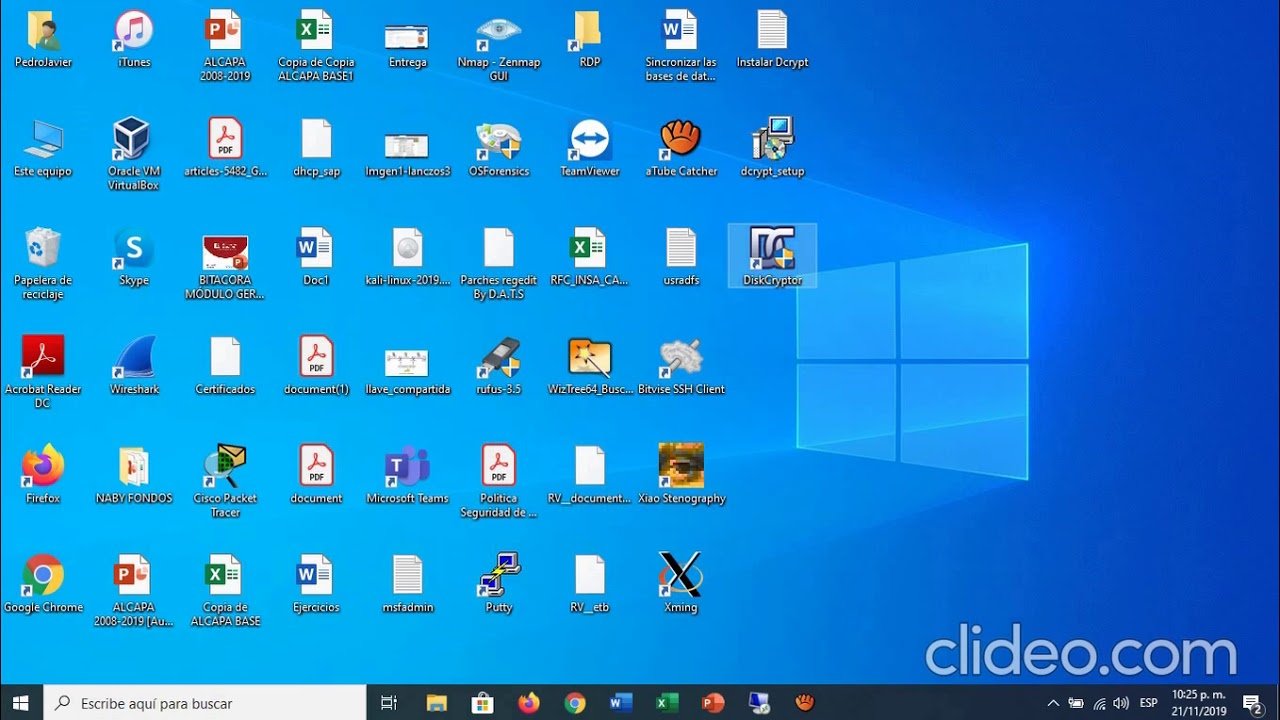
Task: Select the Ejercicios Word document
Action: pos(316,584)
